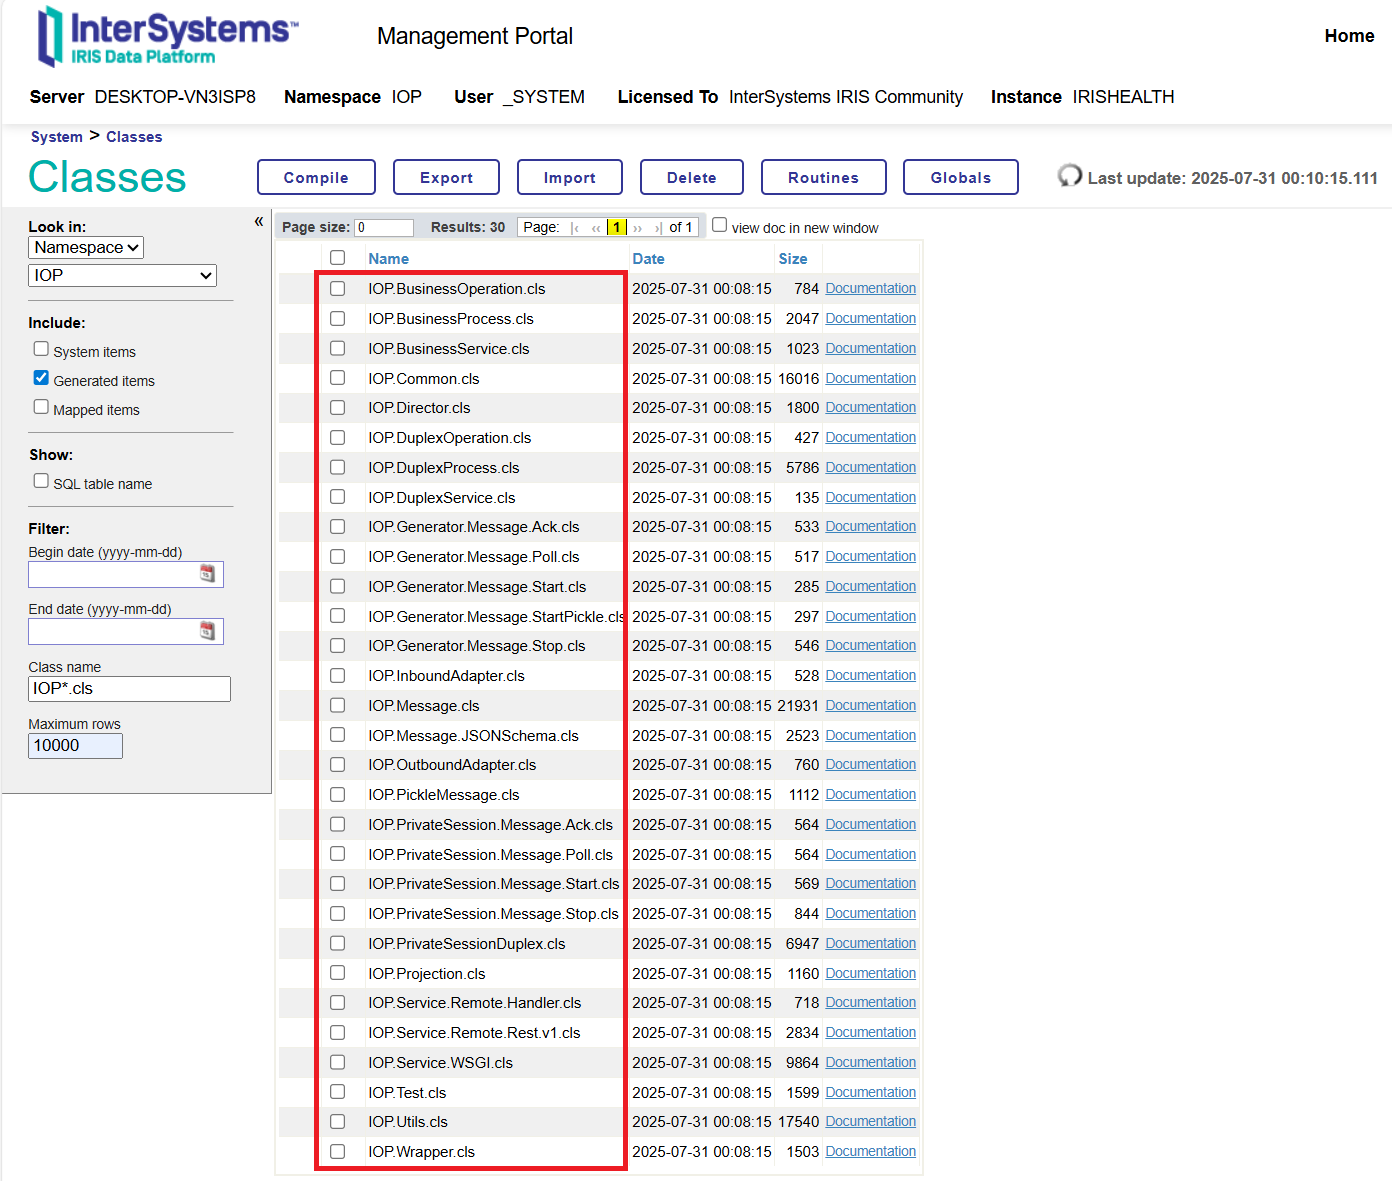Go to the Home menu link
The image size is (1392, 1181).
[x=1349, y=36]
